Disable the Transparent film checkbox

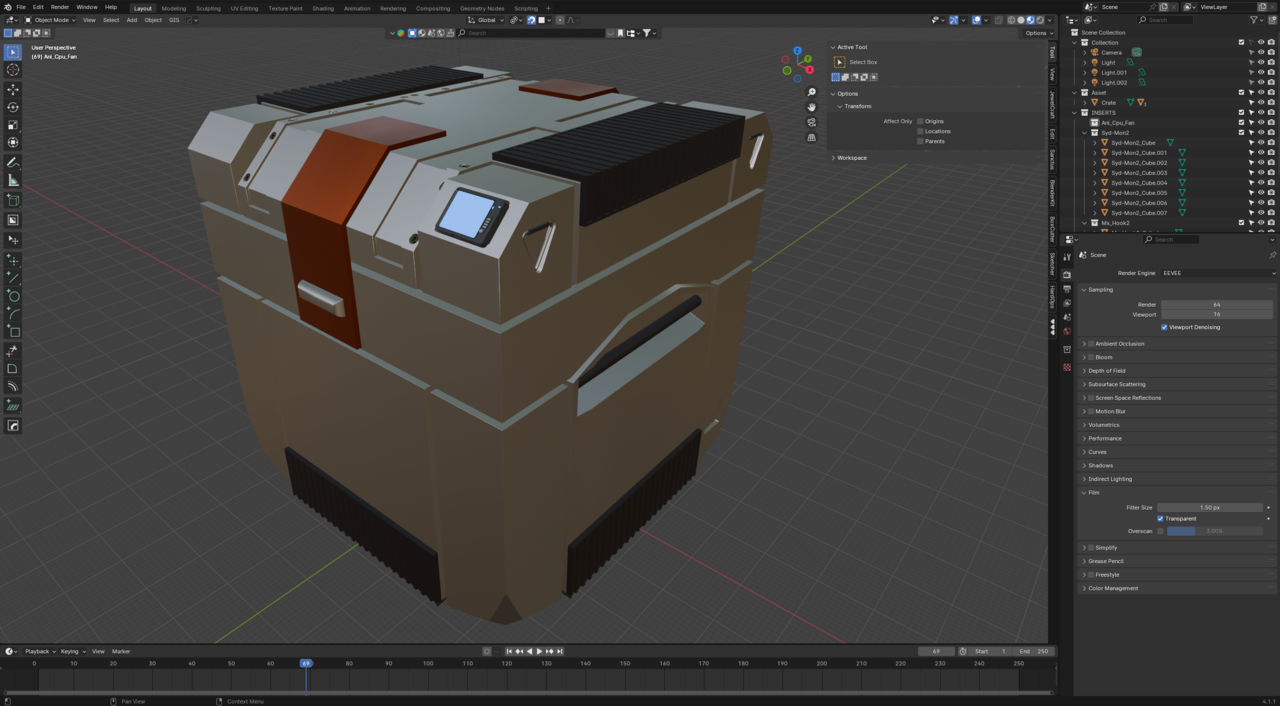click(x=1160, y=519)
